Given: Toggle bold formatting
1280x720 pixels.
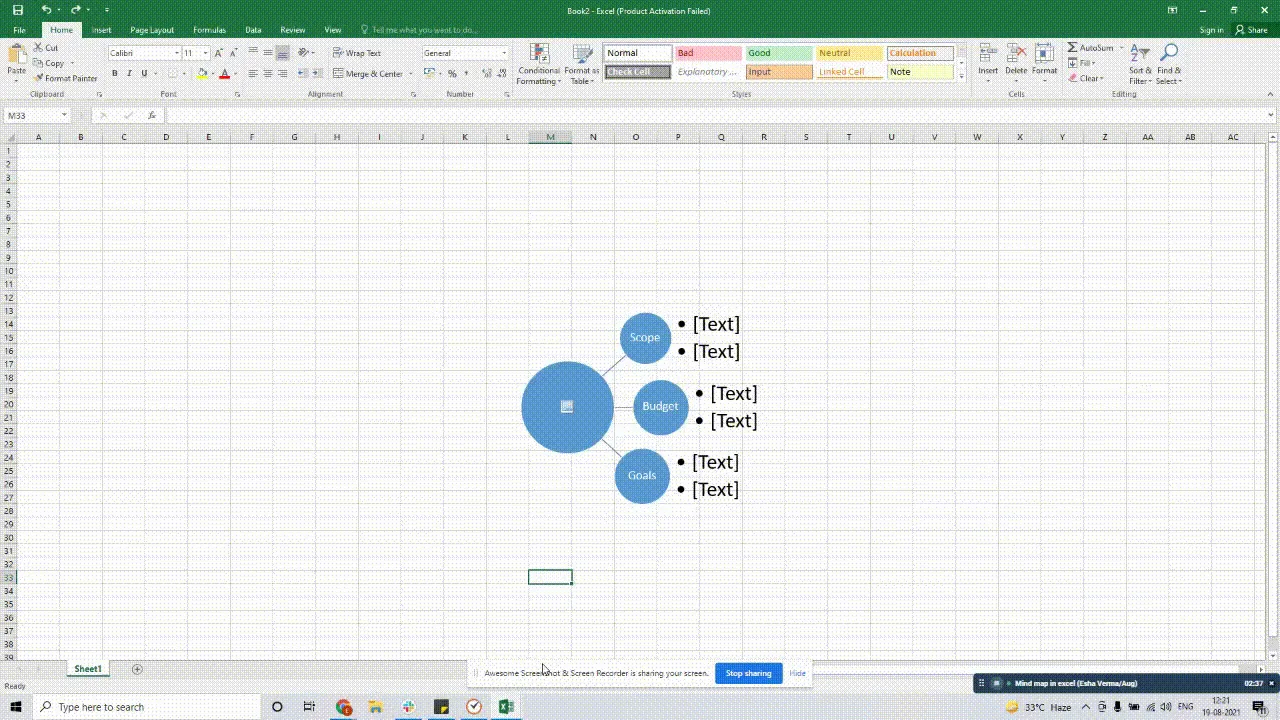Looking at the screenshot, I should 115,73.
